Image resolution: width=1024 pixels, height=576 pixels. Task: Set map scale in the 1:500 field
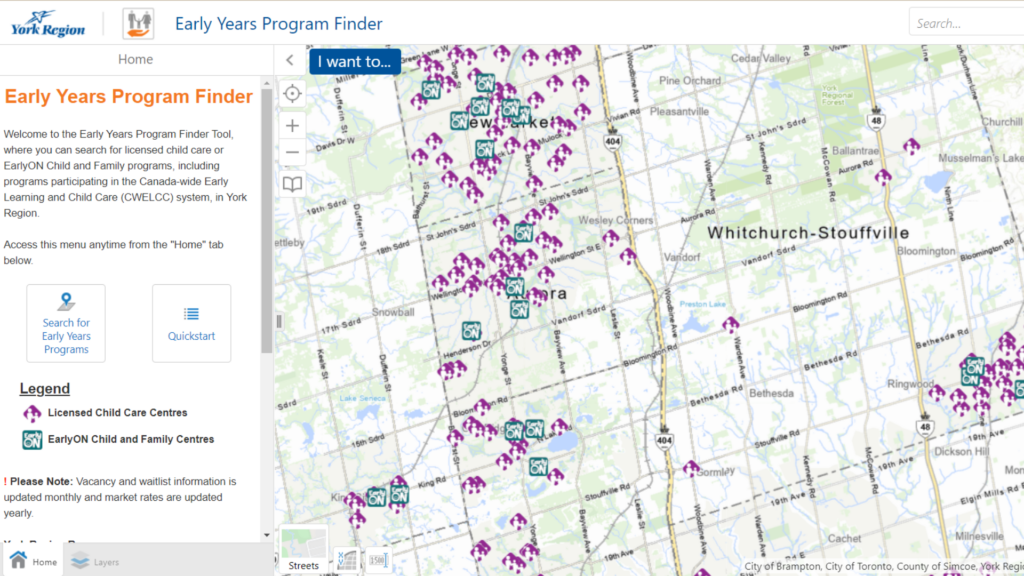pos(378,560)
